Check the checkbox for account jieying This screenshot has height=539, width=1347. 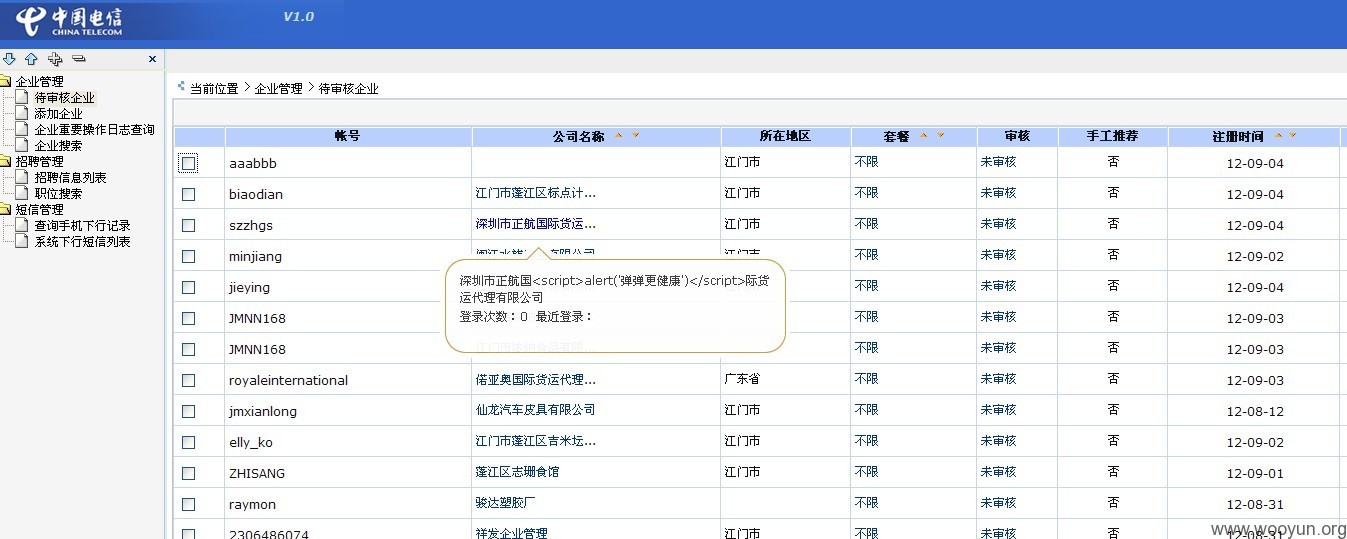[188, 287]
